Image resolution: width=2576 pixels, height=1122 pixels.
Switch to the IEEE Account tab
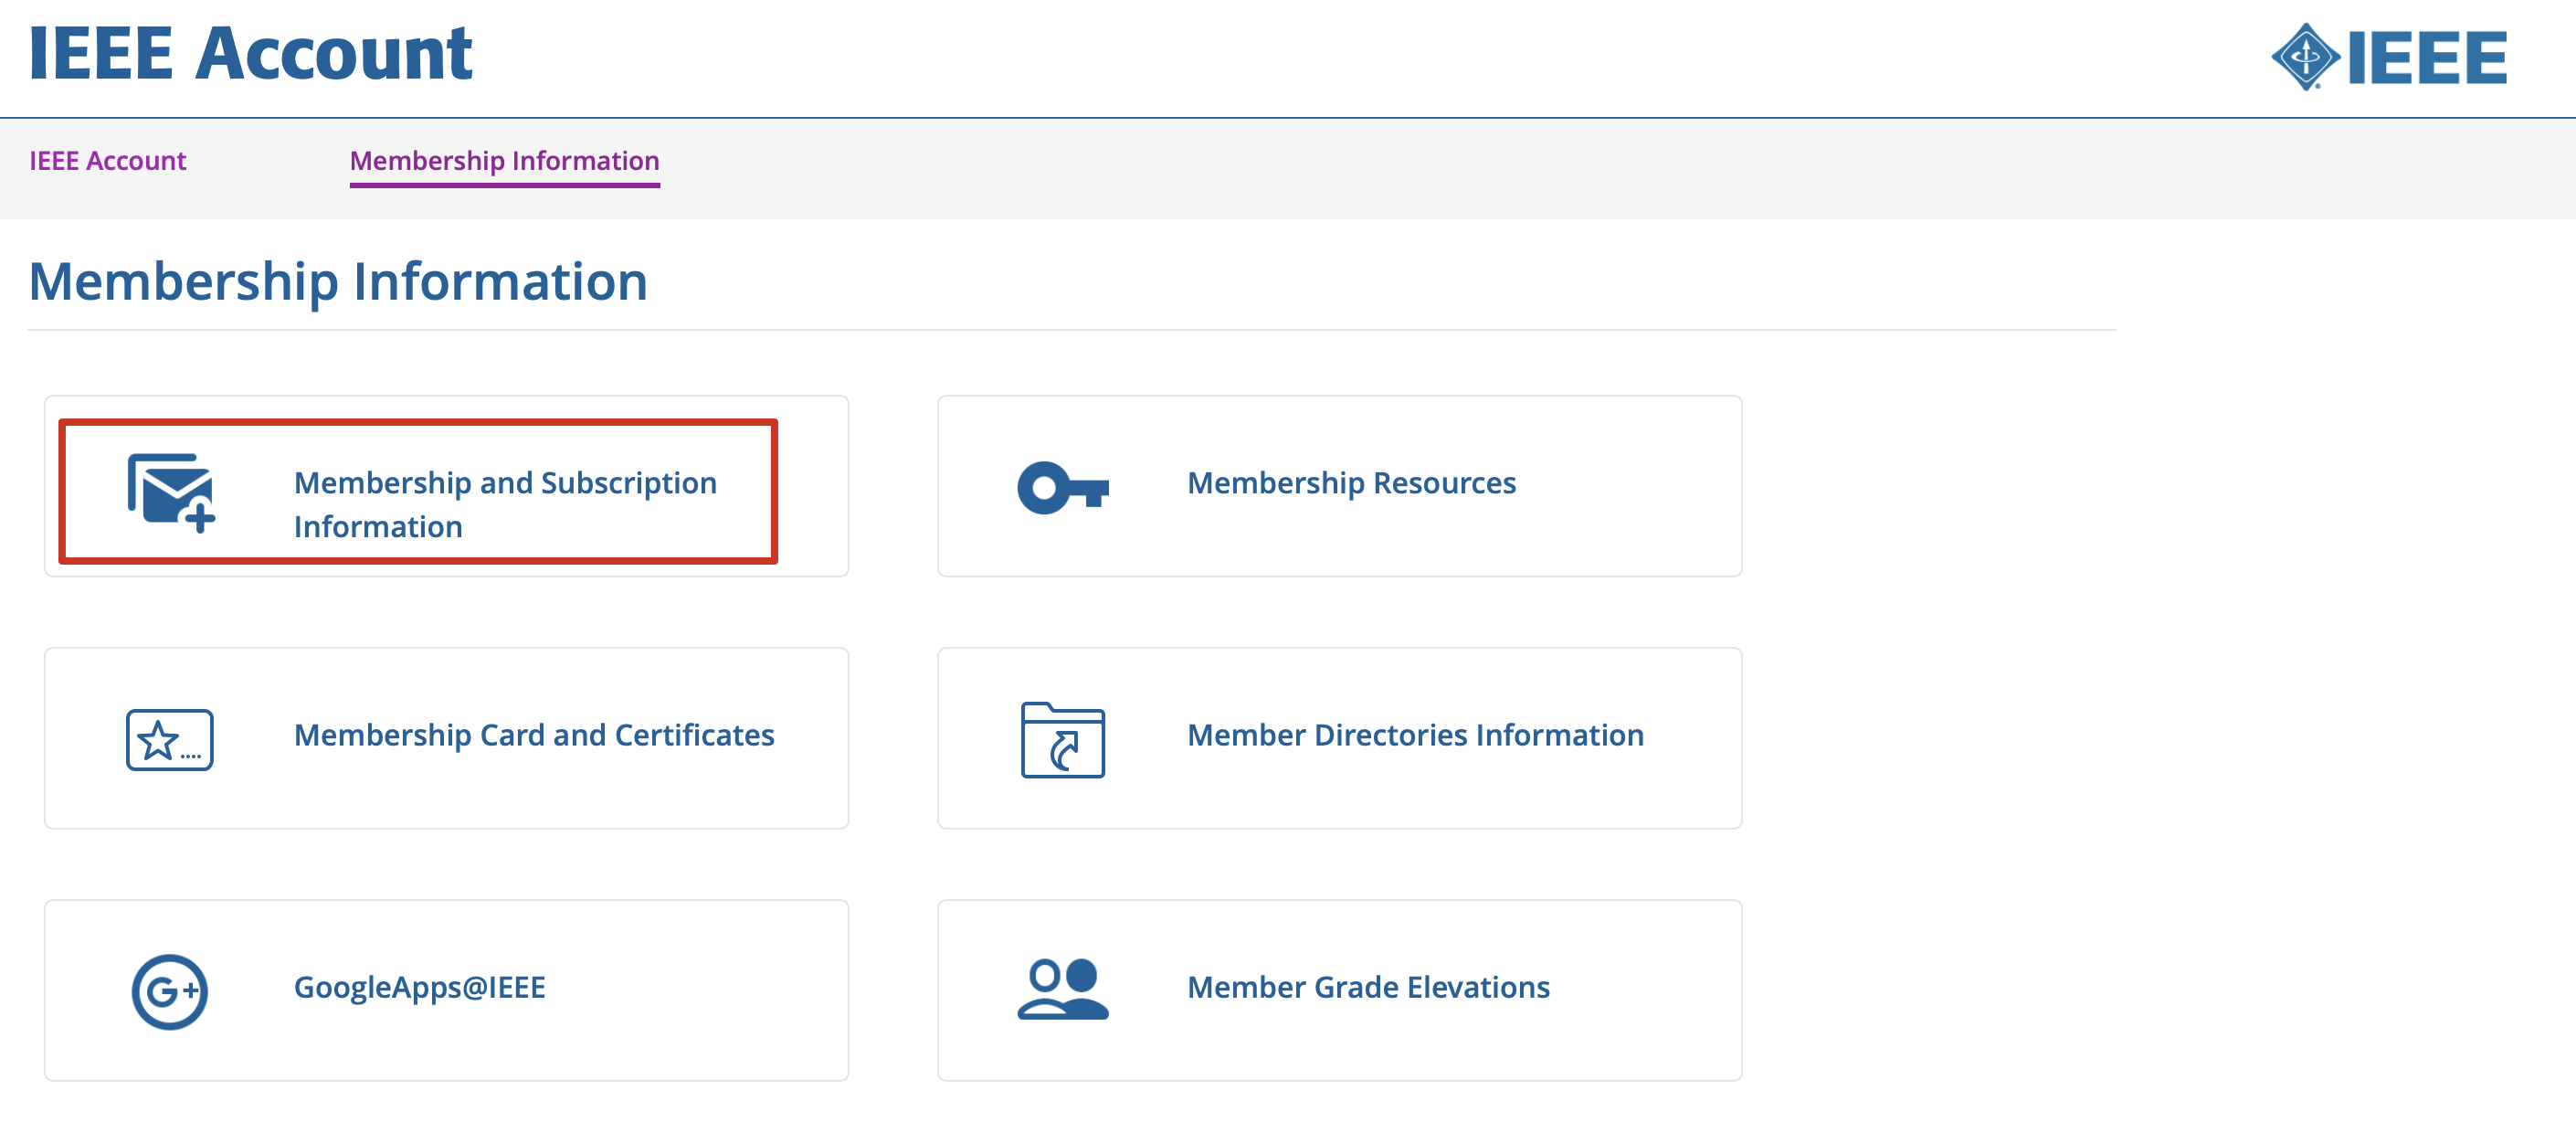[108, 161]
